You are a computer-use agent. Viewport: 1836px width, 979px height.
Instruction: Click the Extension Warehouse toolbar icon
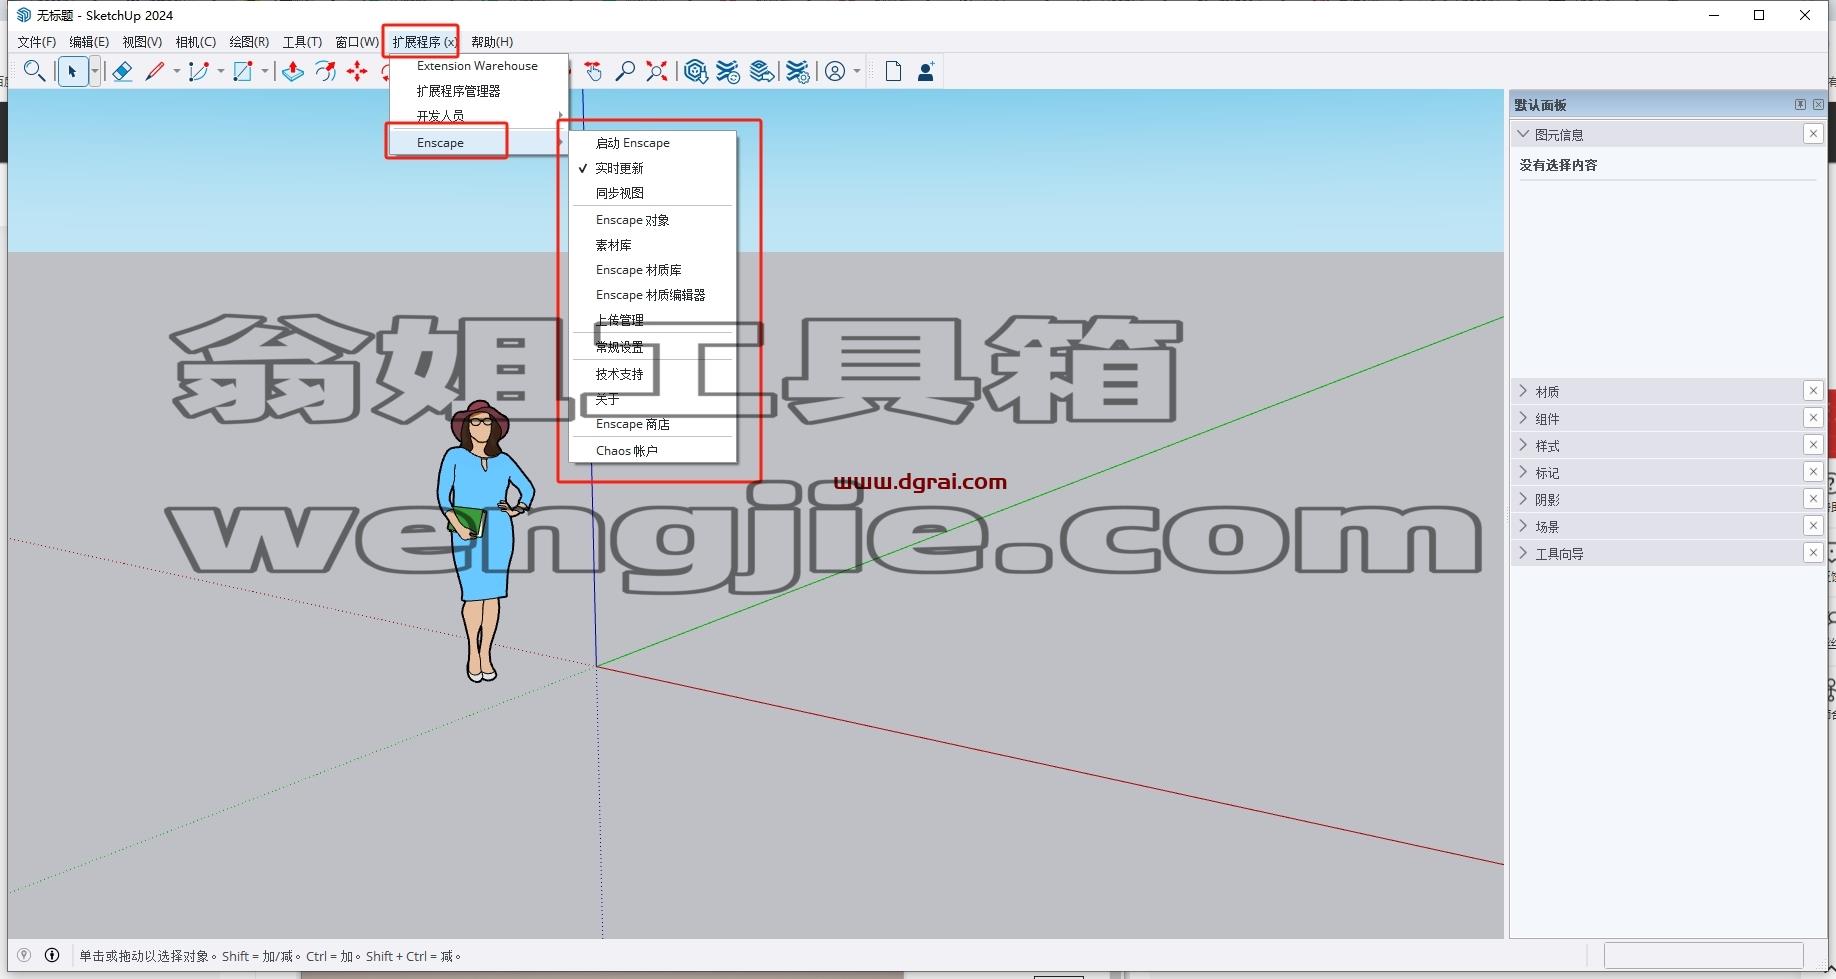click(x=729, y=71)
